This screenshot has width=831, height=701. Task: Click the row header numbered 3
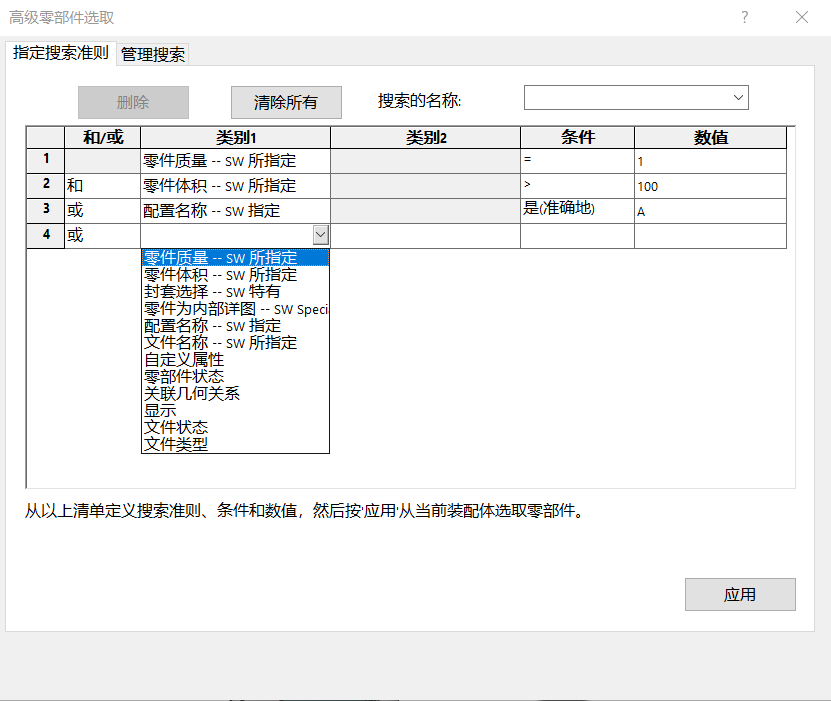[x=45, y=210]
